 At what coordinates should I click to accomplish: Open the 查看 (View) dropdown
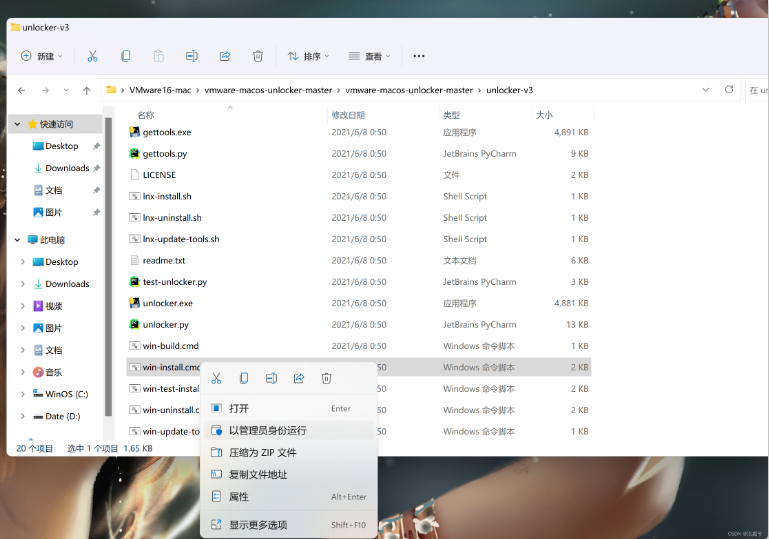(x=370, y=56)
